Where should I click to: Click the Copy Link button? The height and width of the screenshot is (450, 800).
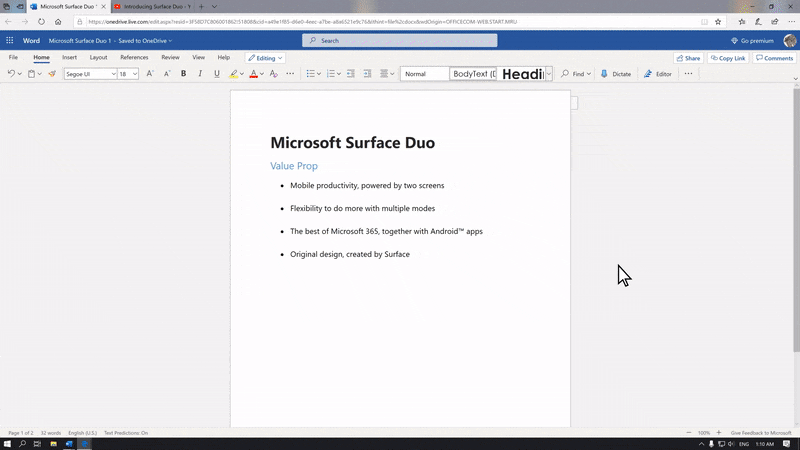[x=726, y=58]
